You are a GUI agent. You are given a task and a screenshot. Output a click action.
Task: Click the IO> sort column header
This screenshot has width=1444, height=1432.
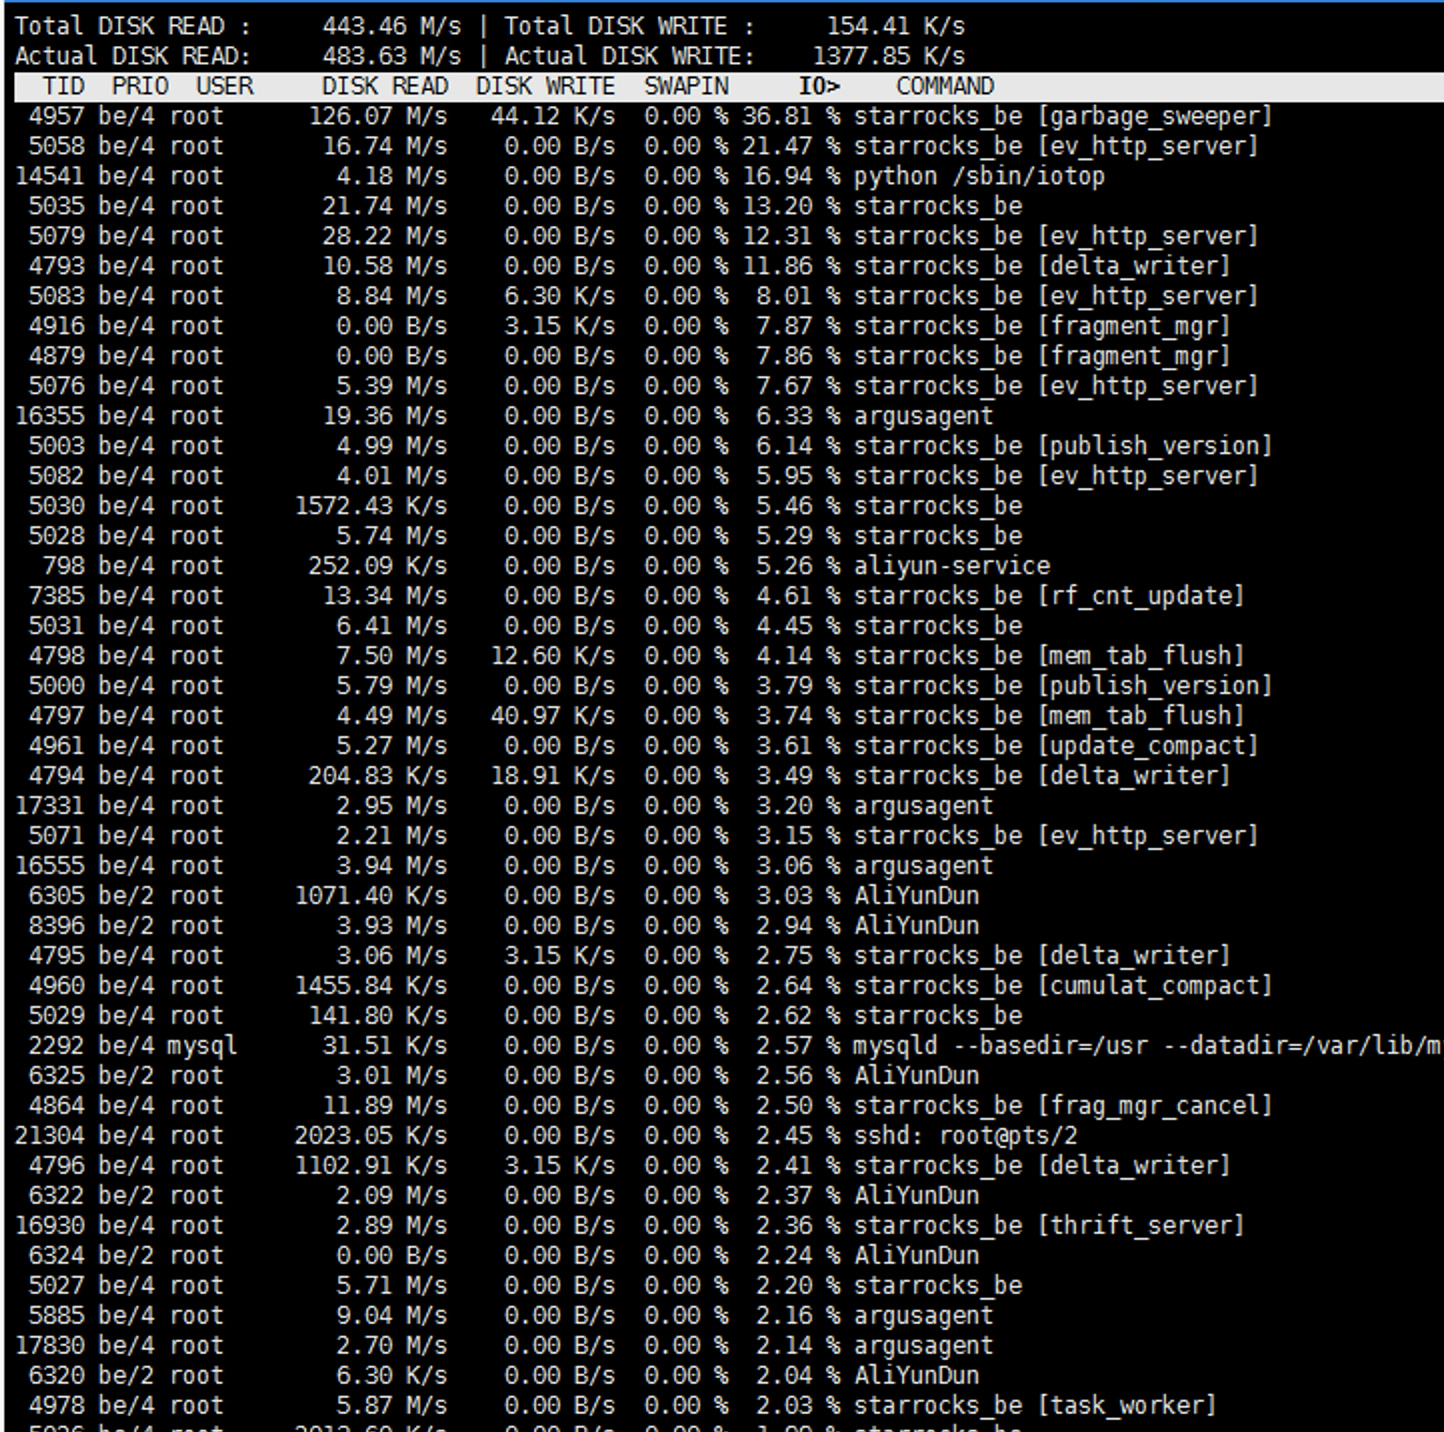coord(819,87)
